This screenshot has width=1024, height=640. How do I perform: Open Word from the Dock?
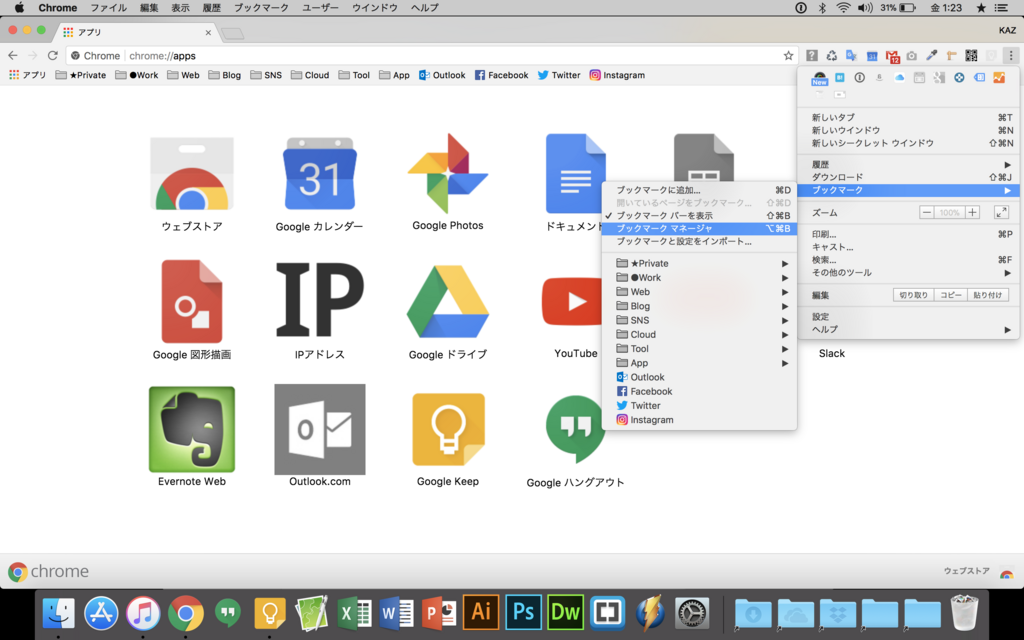396,613
